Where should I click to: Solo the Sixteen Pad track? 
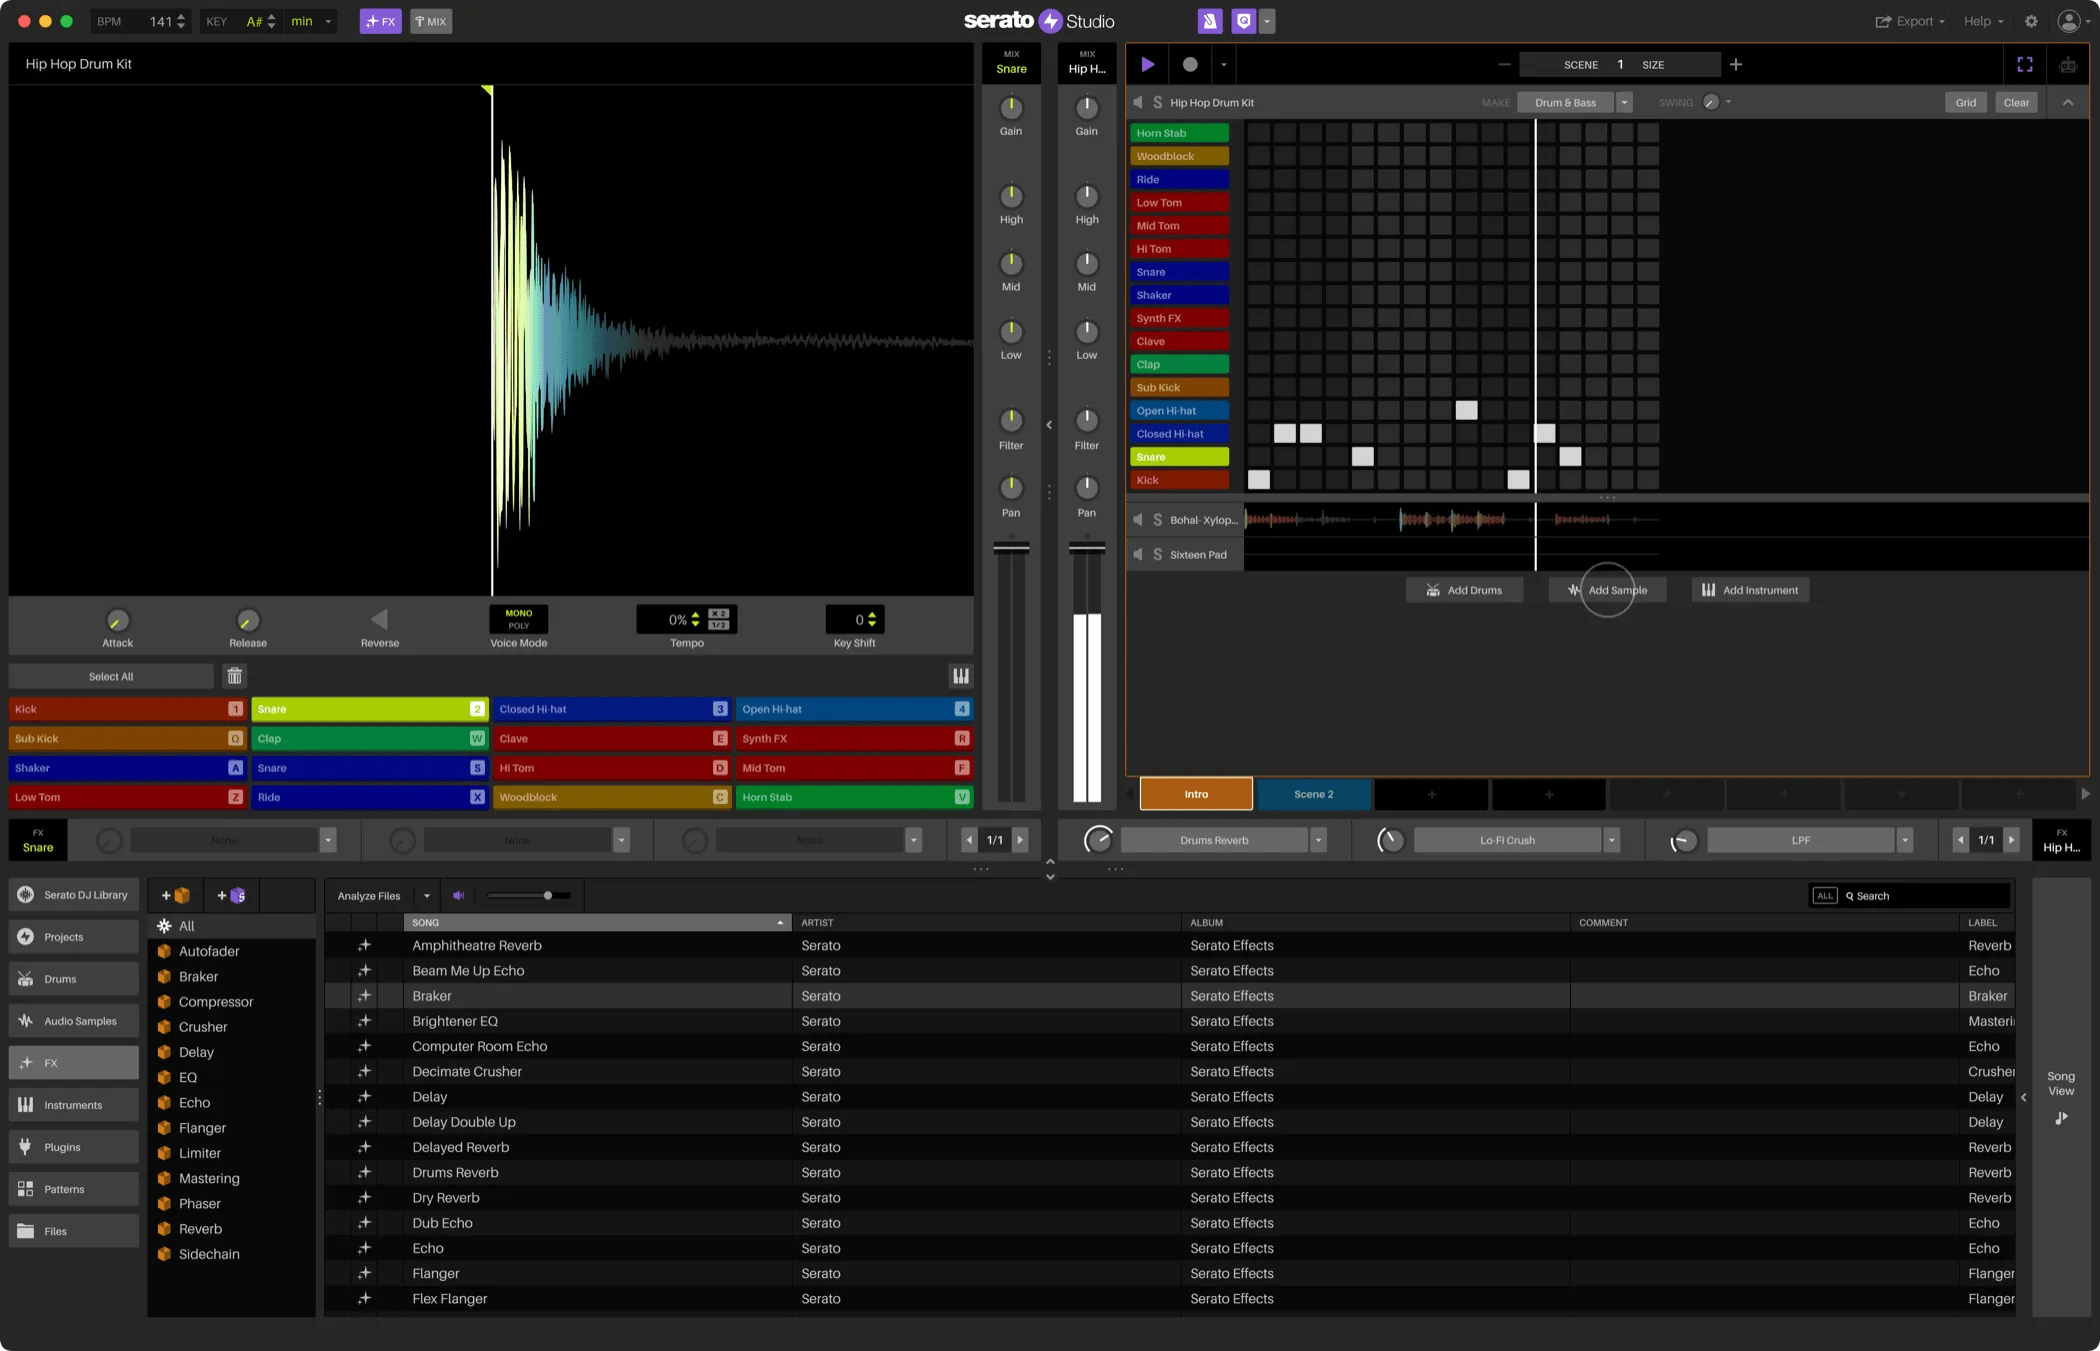1157,555
